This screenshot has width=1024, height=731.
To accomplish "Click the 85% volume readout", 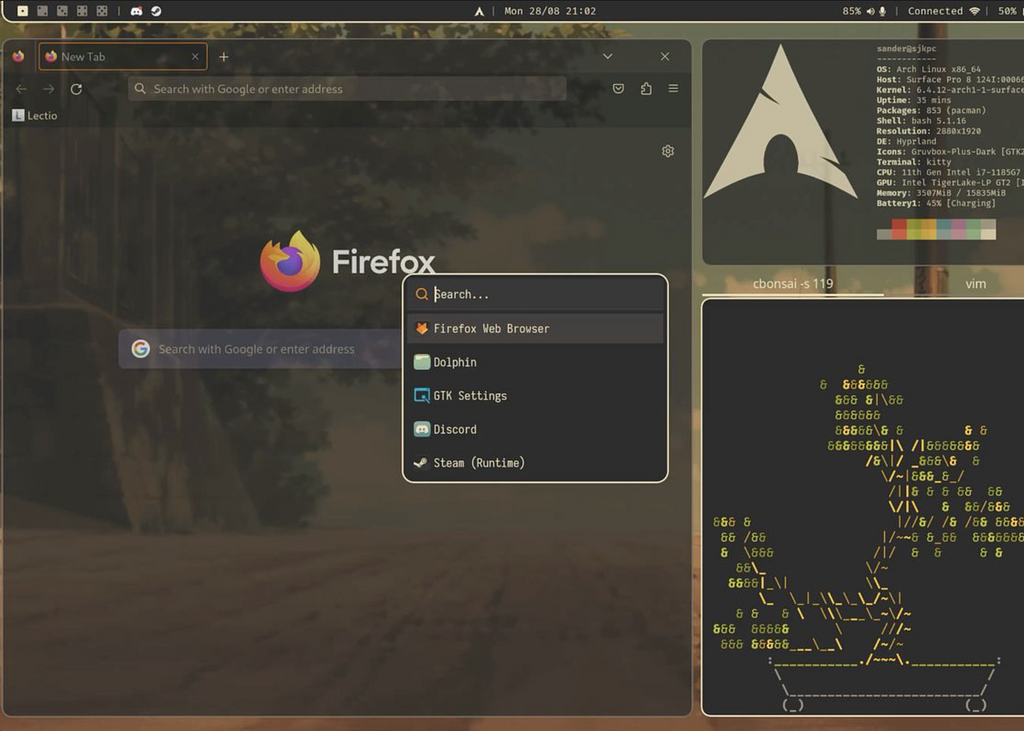I will (x=852, y=11).
